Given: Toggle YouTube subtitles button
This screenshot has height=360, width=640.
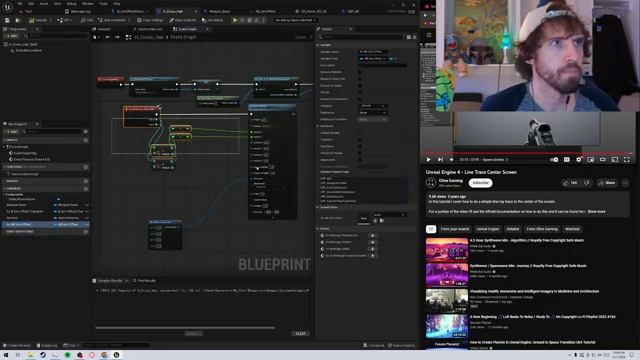Looking at the screenshot, I should [x=567, y=160].
